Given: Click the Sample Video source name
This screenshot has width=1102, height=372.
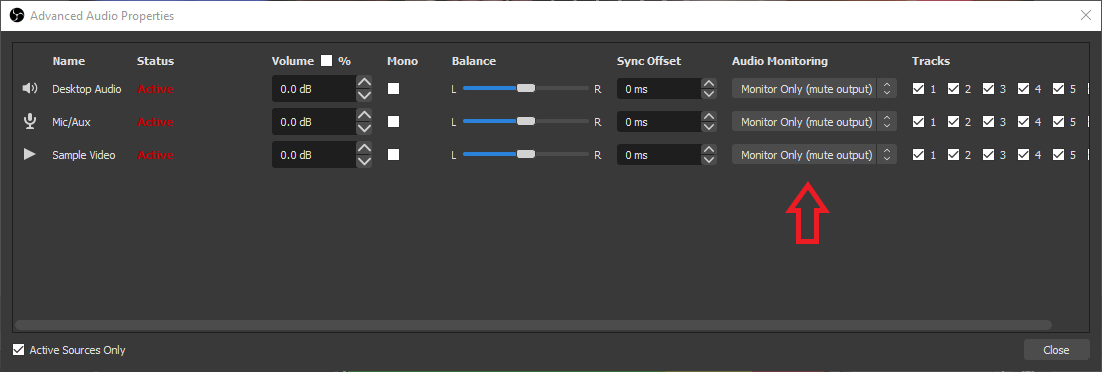Looking at the screenshot, I should point(84,155).
